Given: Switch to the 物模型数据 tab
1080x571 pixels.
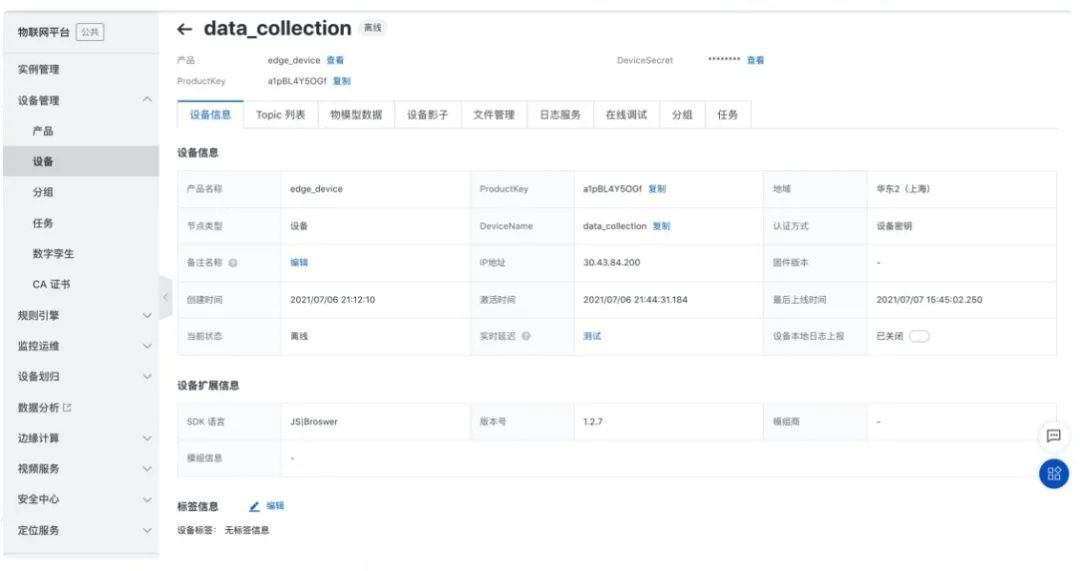Looking at the screenshot, I should pyautogui.click(x=356, y=115).
